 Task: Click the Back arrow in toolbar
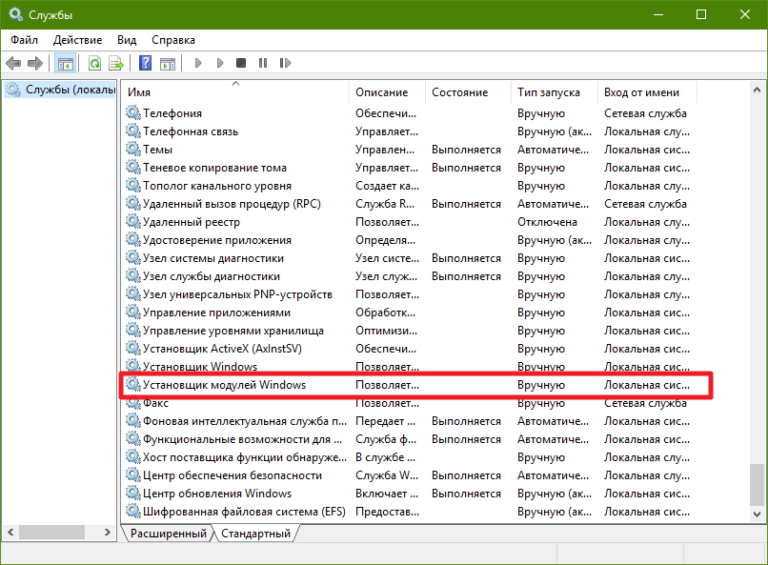[14, 63]
